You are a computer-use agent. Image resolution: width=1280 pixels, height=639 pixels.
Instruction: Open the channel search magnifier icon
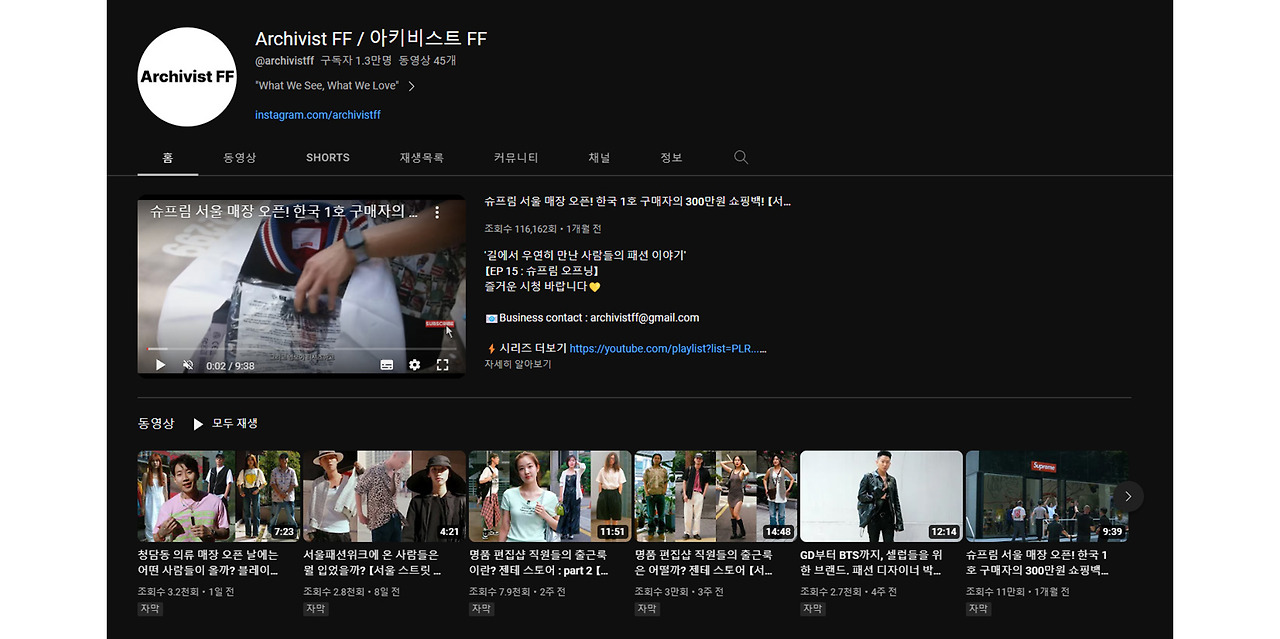(741, 157)
